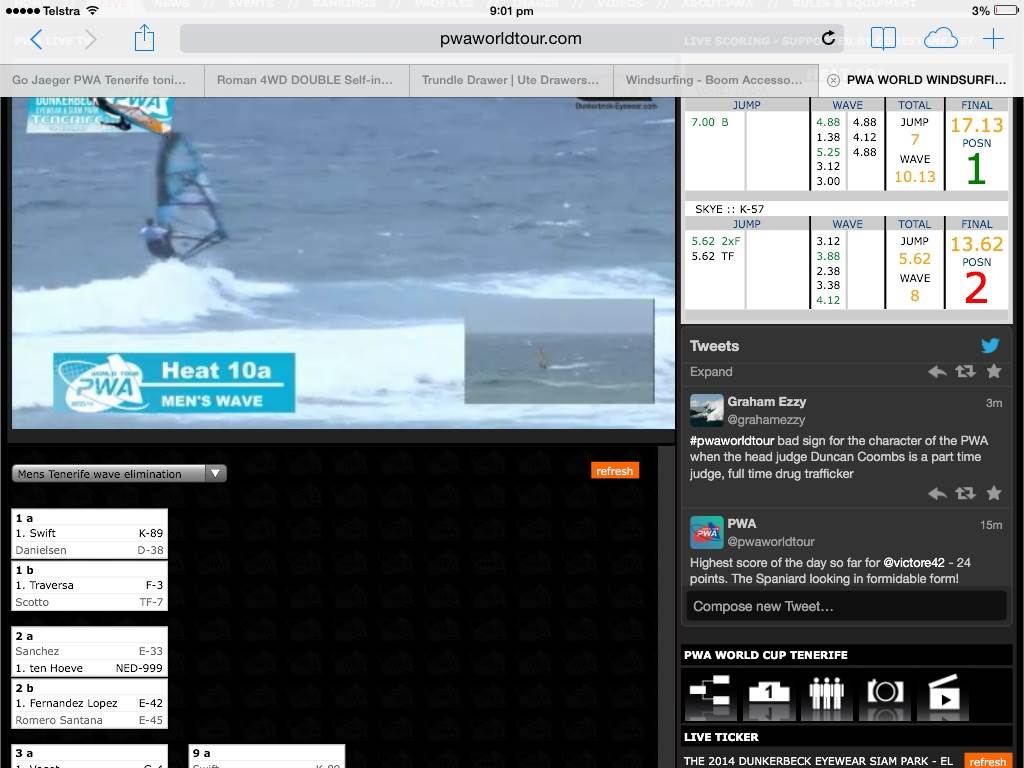The image size is (1024, 768).
Task: Switch to Go Jaeger PWA Tenerife tab
Action: click(x=100, y=80)
